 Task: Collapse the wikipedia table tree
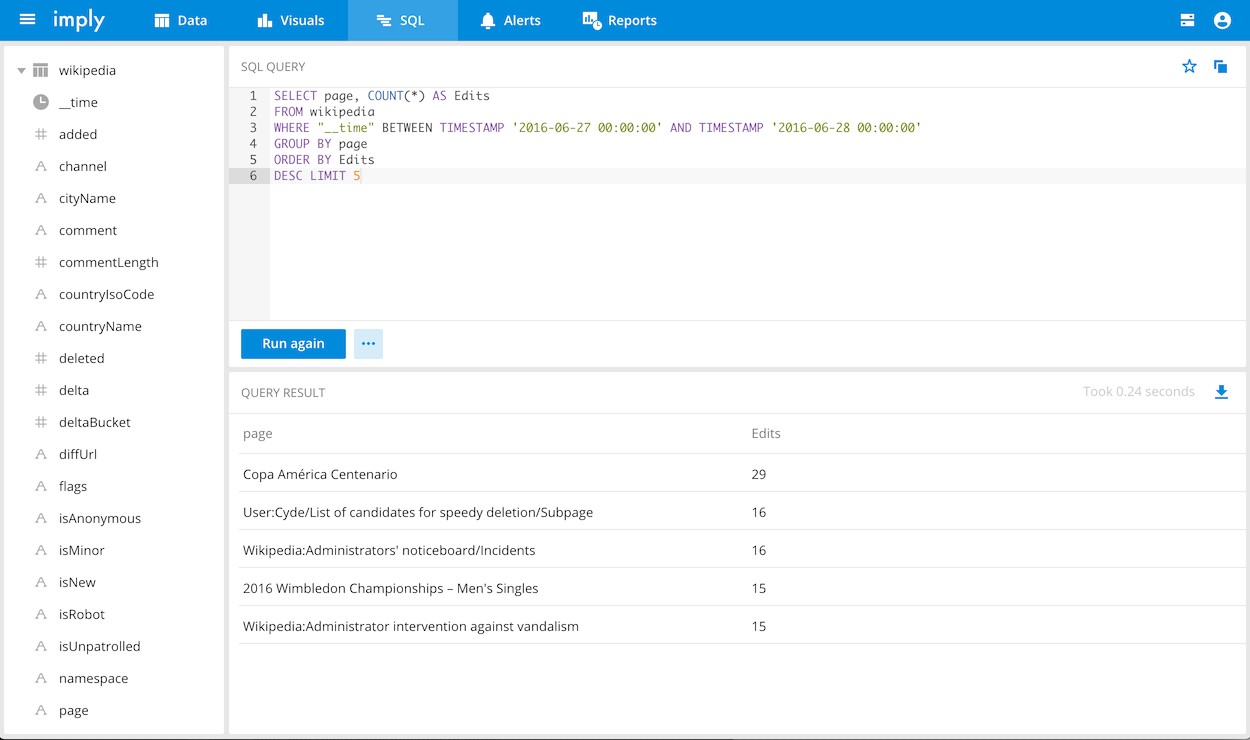tap(21, 71)
